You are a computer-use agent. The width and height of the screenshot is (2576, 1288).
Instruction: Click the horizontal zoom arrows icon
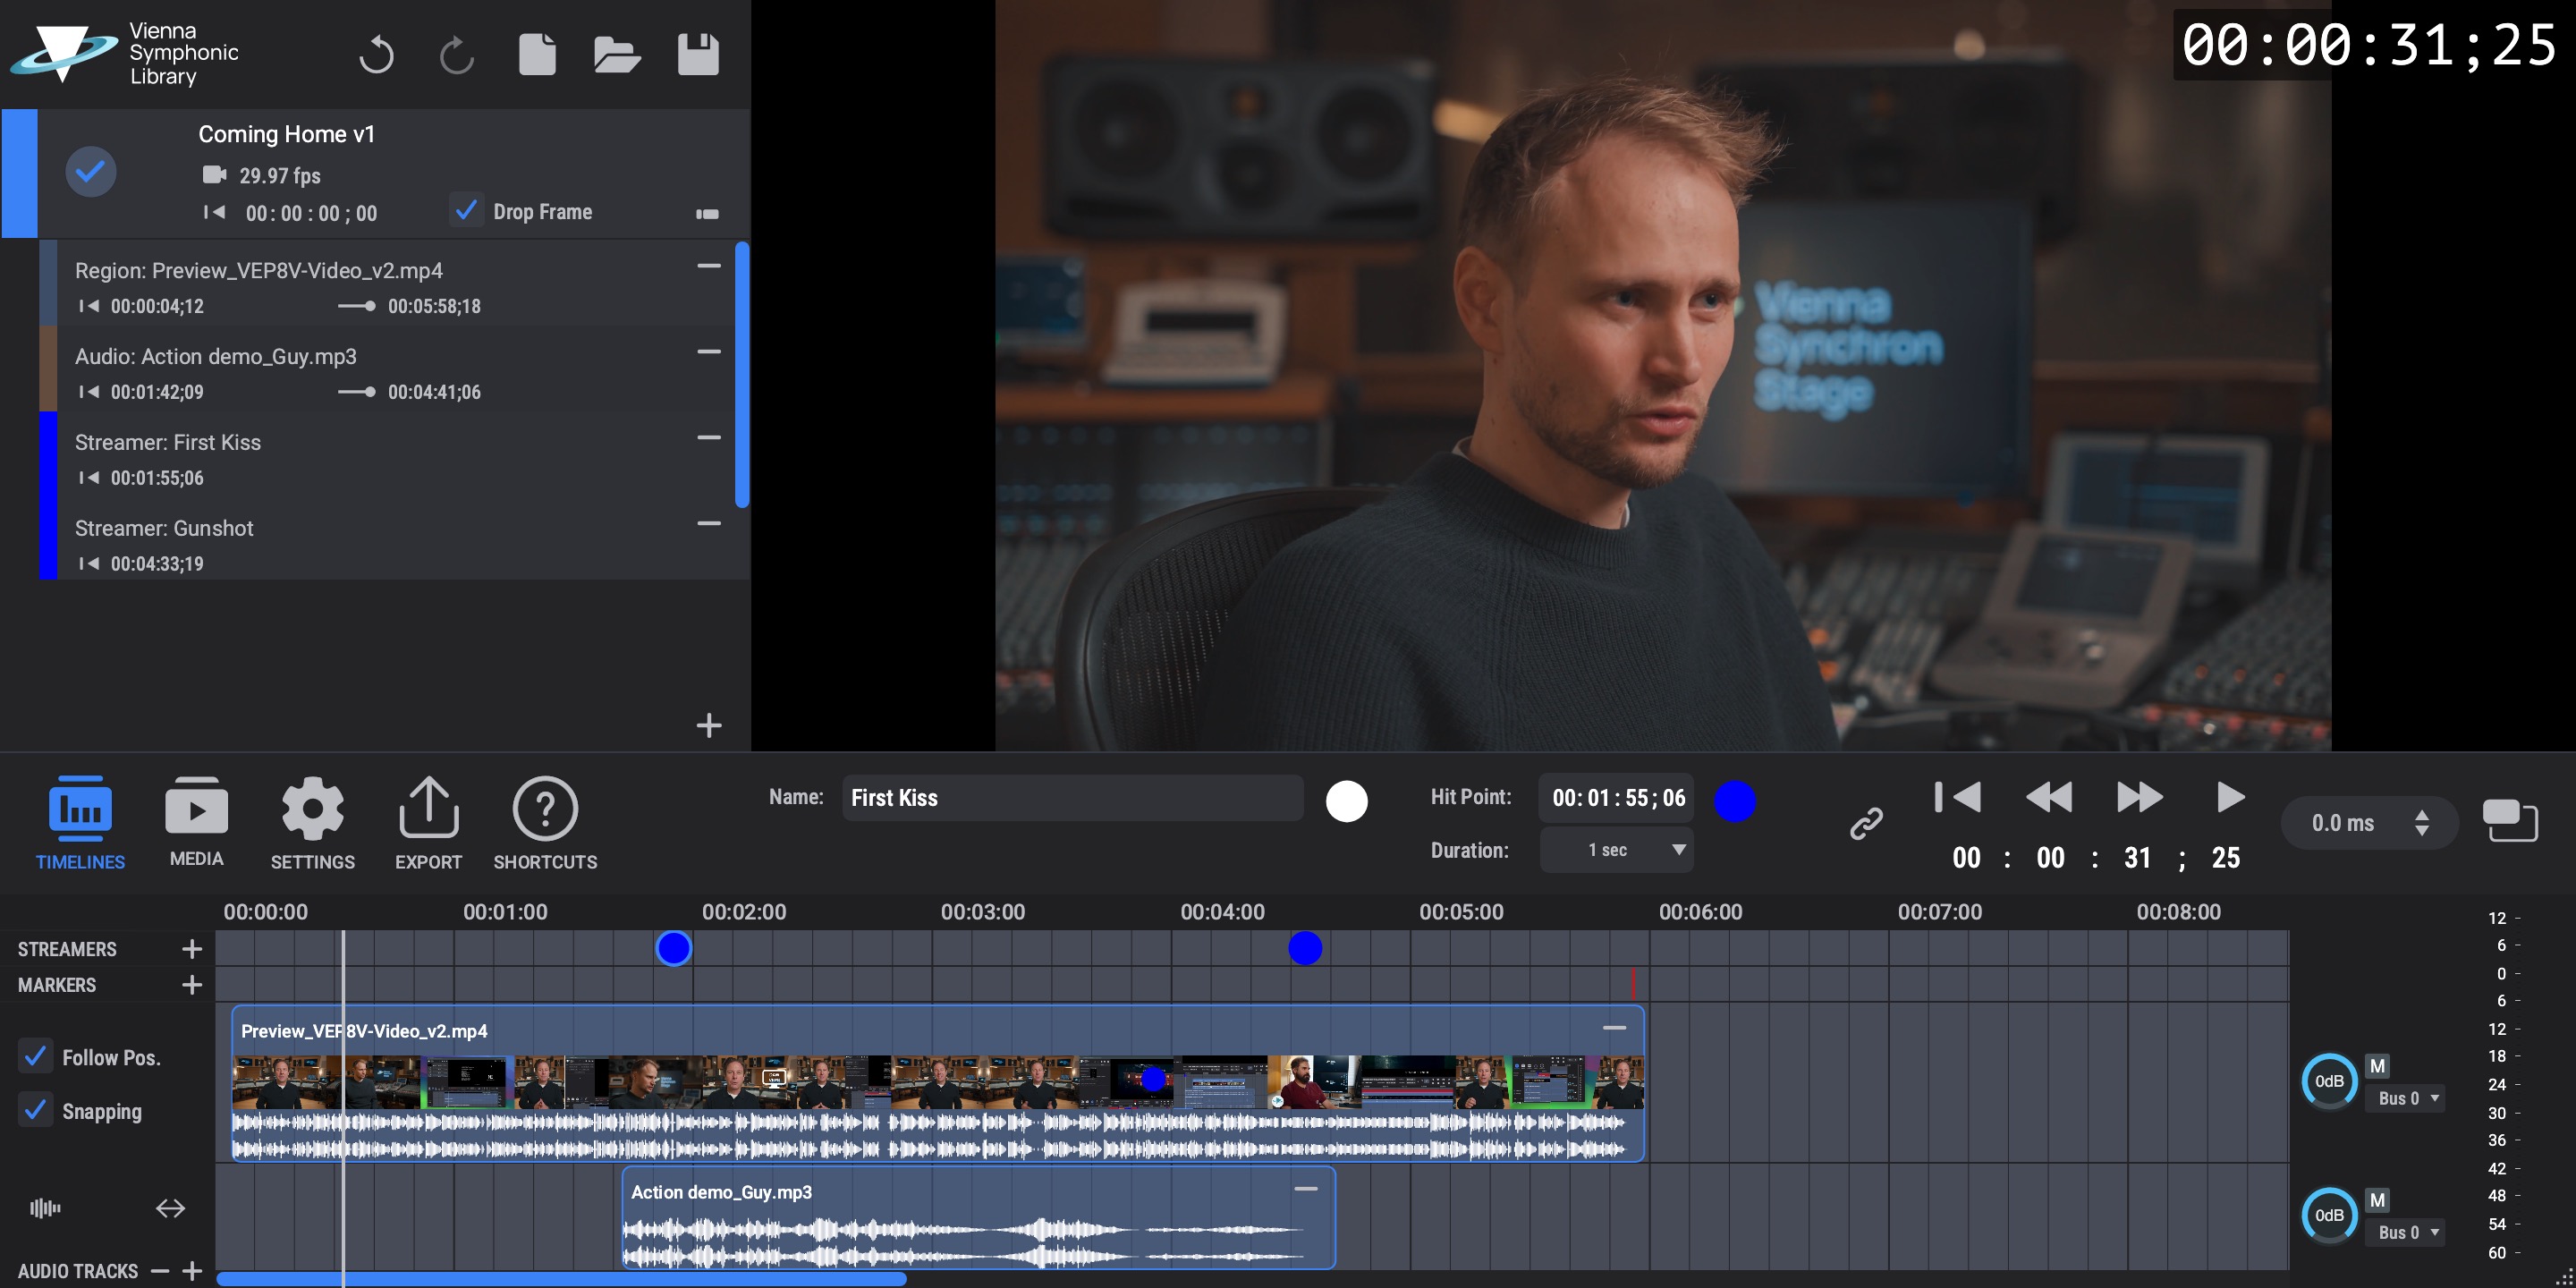coord(170,1208)
